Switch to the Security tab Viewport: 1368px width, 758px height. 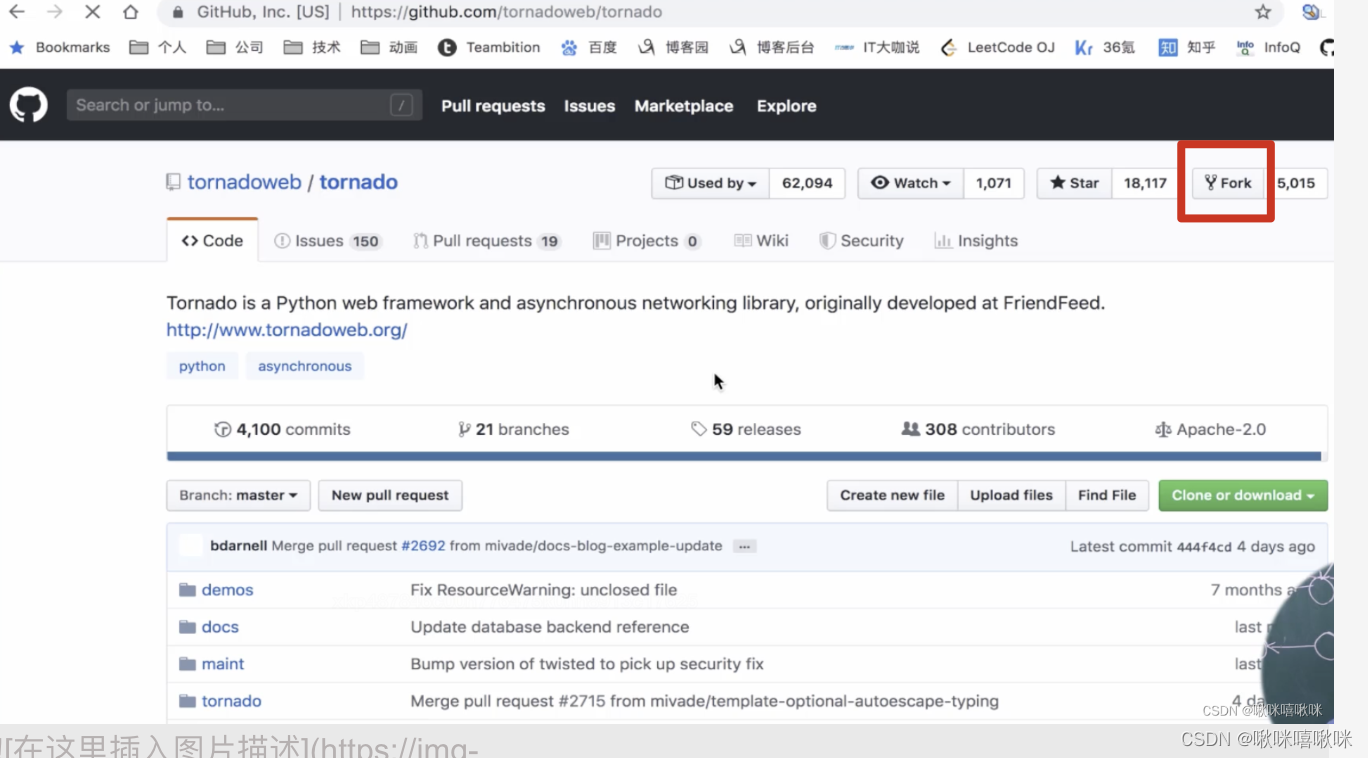861,241
